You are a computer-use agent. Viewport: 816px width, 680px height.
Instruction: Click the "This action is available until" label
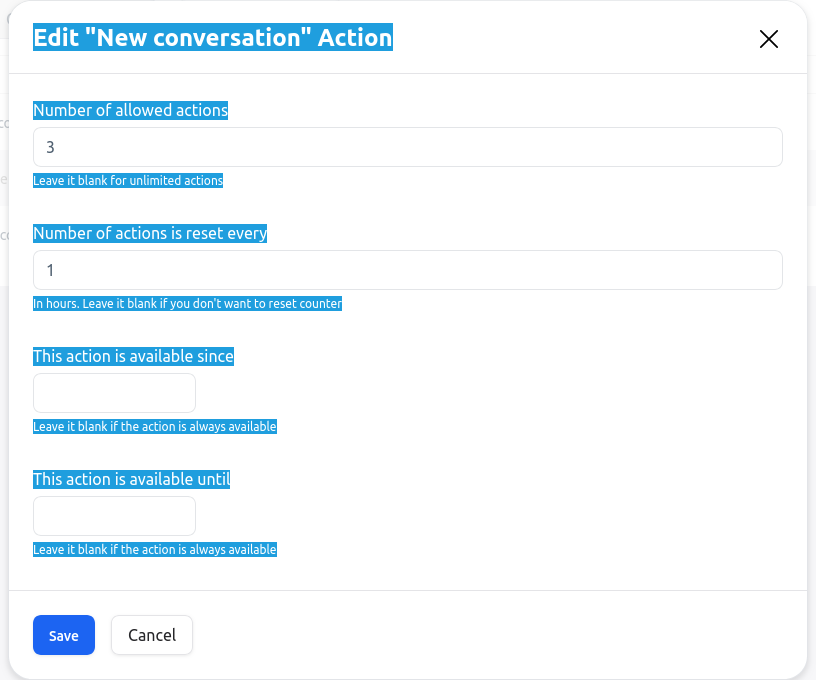[x=131, y=480]
